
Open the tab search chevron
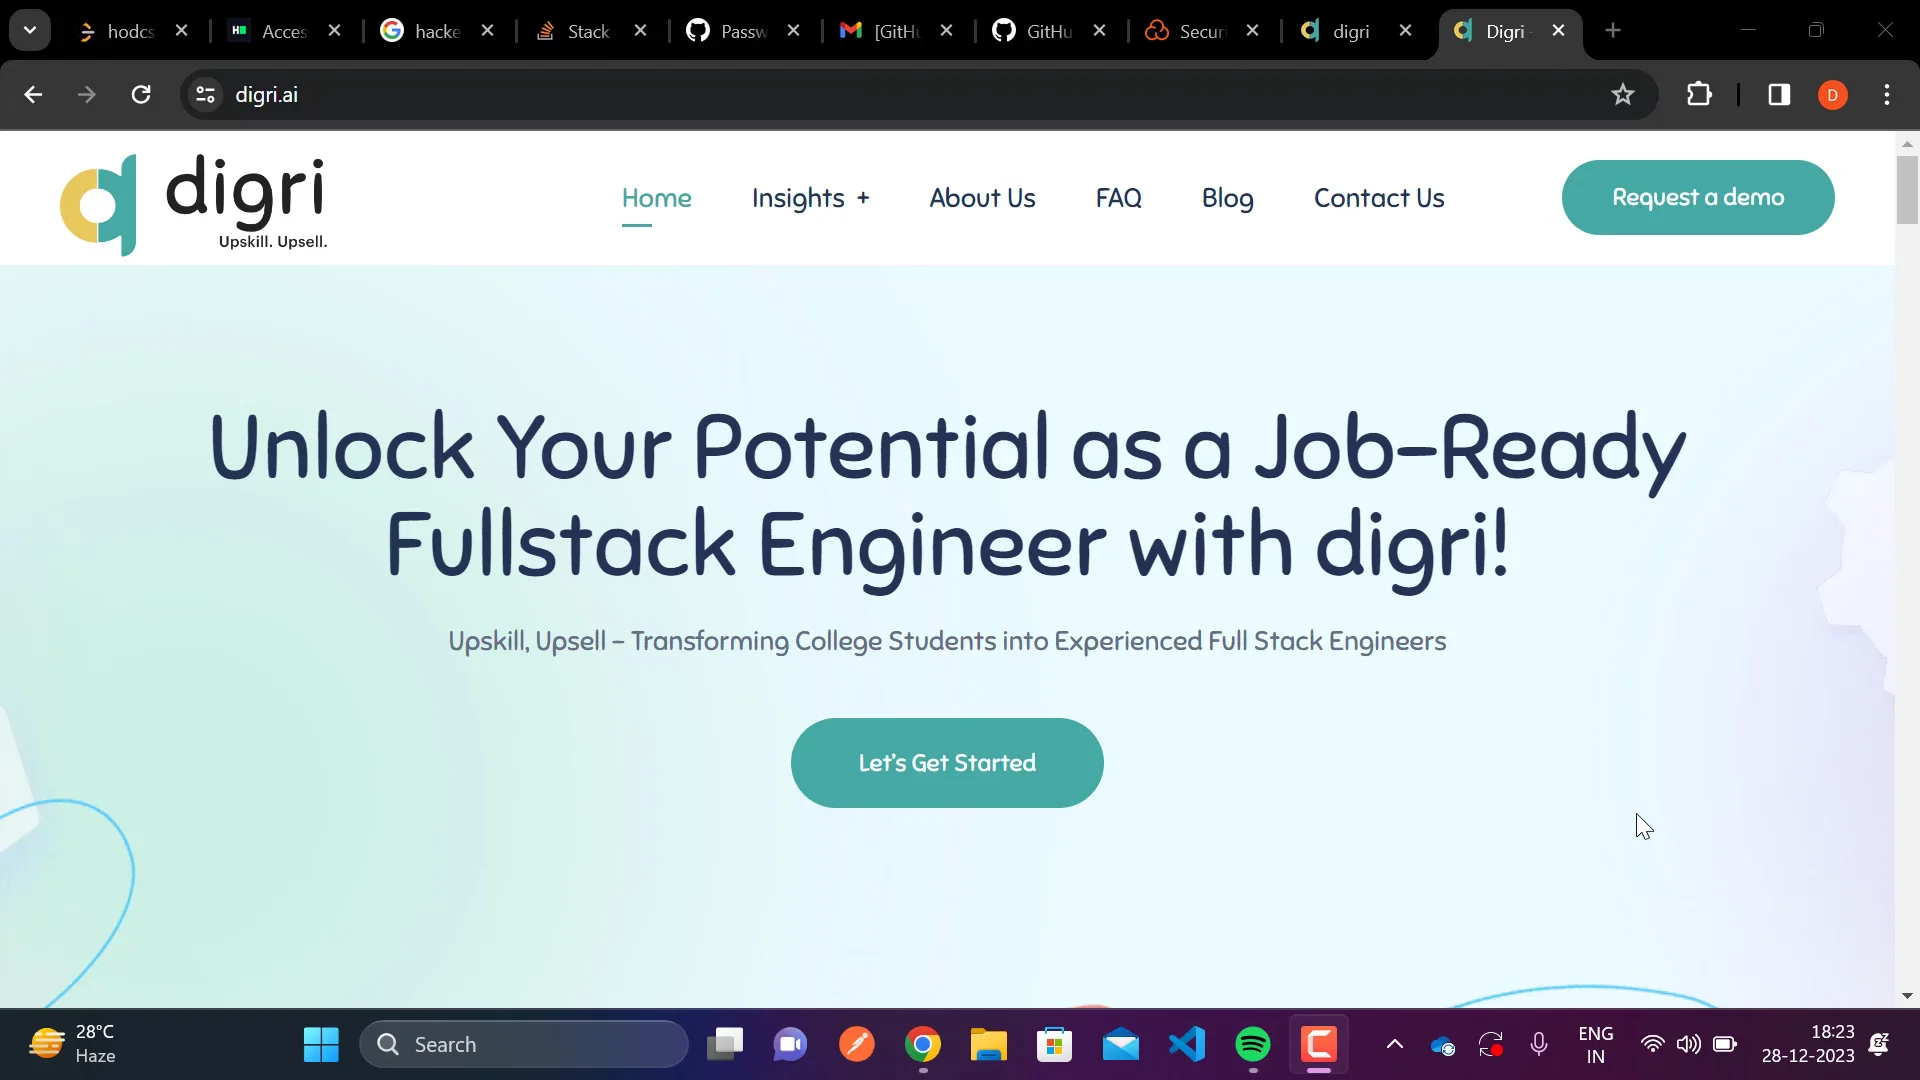pos(30,30)
